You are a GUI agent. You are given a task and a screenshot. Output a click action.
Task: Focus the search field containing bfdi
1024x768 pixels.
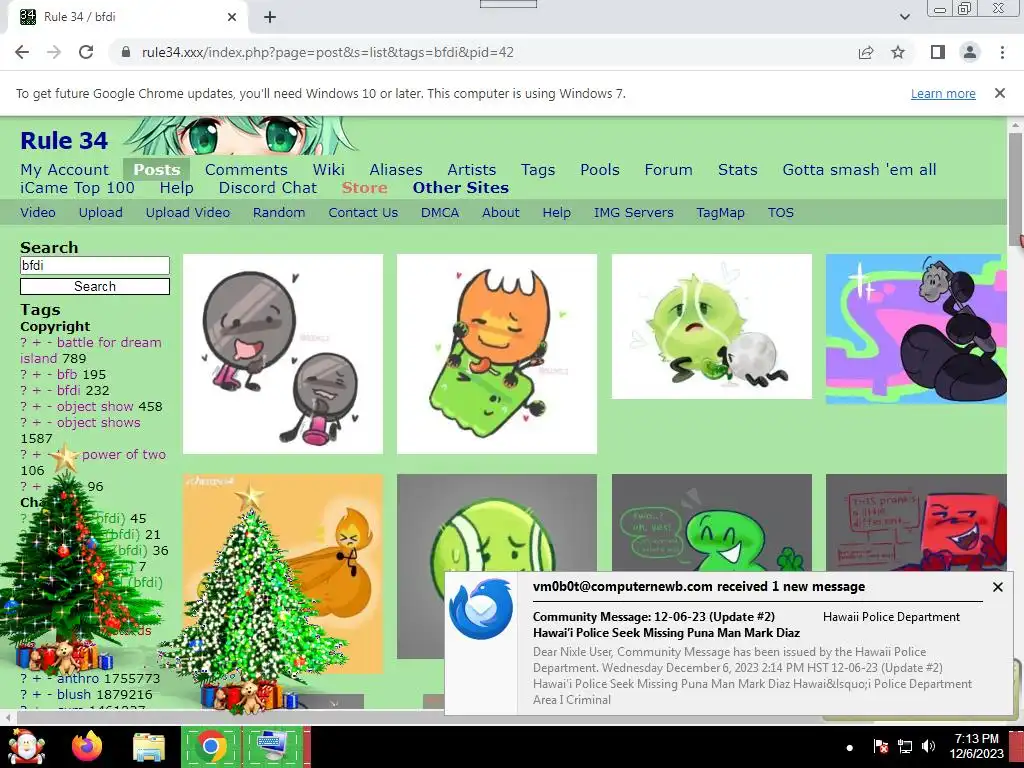(95, 265)
